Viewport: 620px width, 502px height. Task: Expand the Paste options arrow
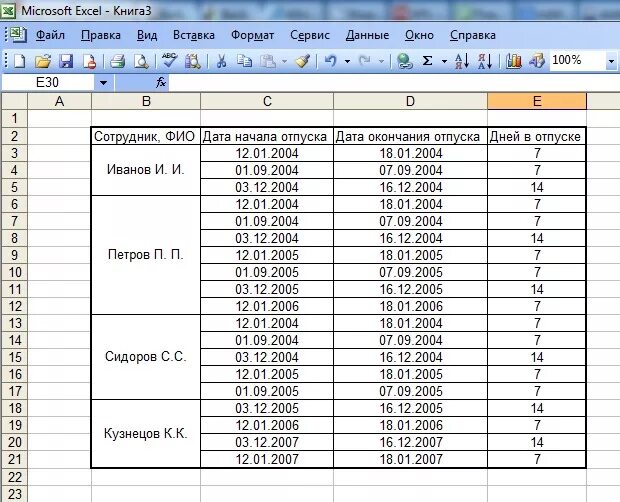284,61
